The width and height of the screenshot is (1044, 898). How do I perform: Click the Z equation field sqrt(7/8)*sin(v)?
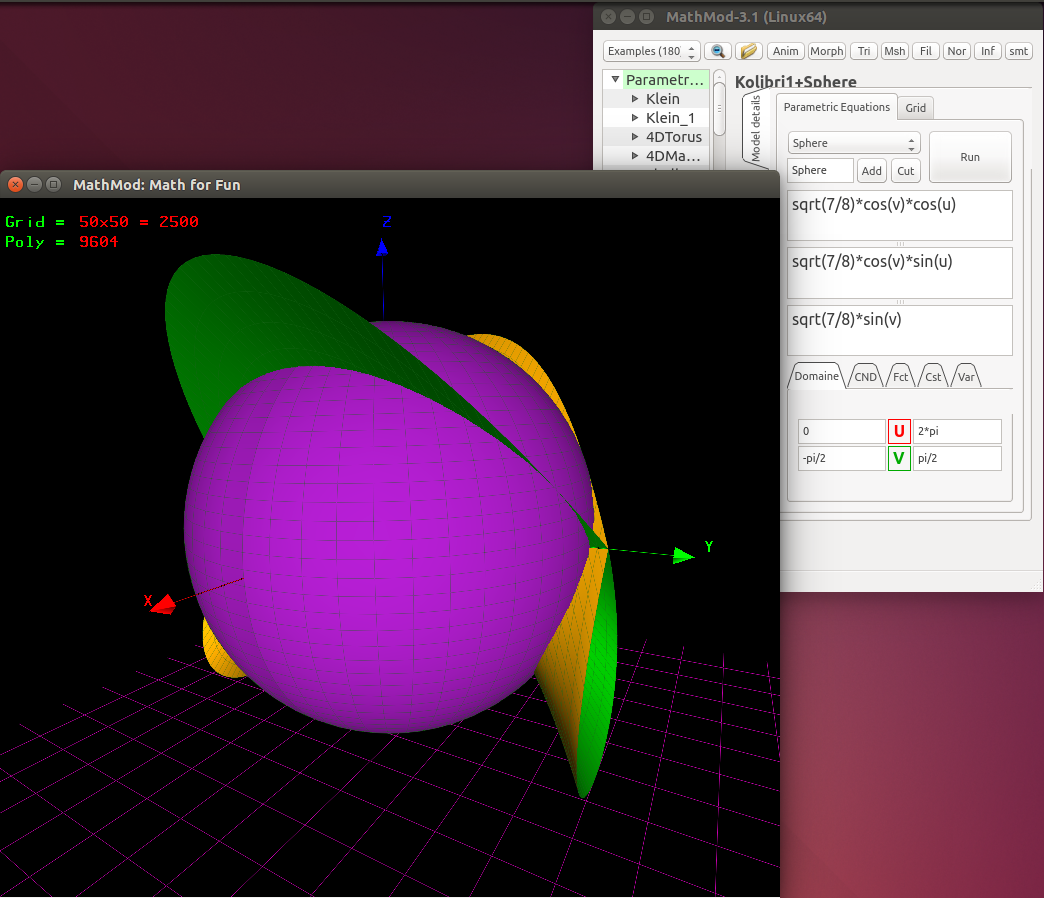[x=900, y=331]
